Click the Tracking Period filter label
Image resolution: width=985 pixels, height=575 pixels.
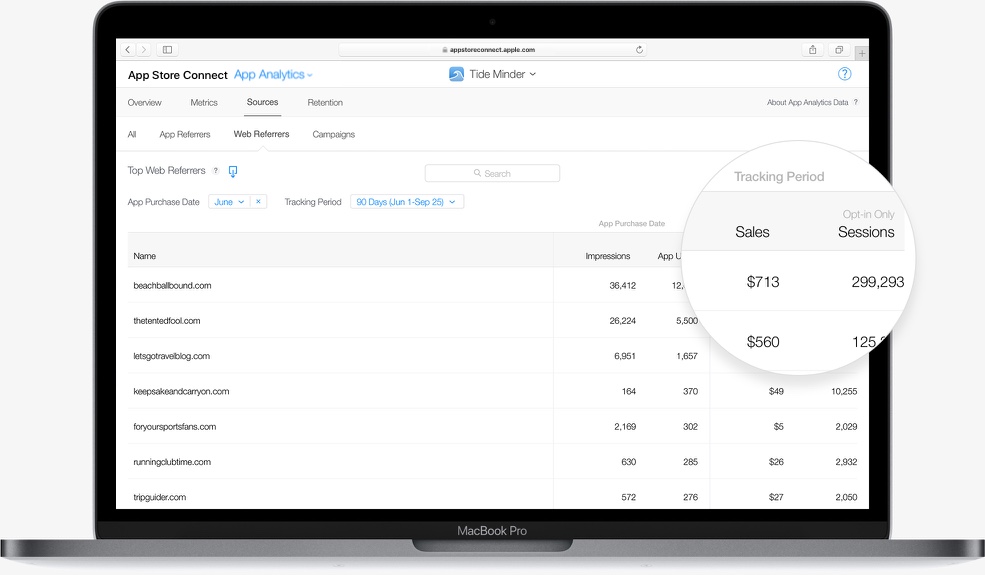313,202
